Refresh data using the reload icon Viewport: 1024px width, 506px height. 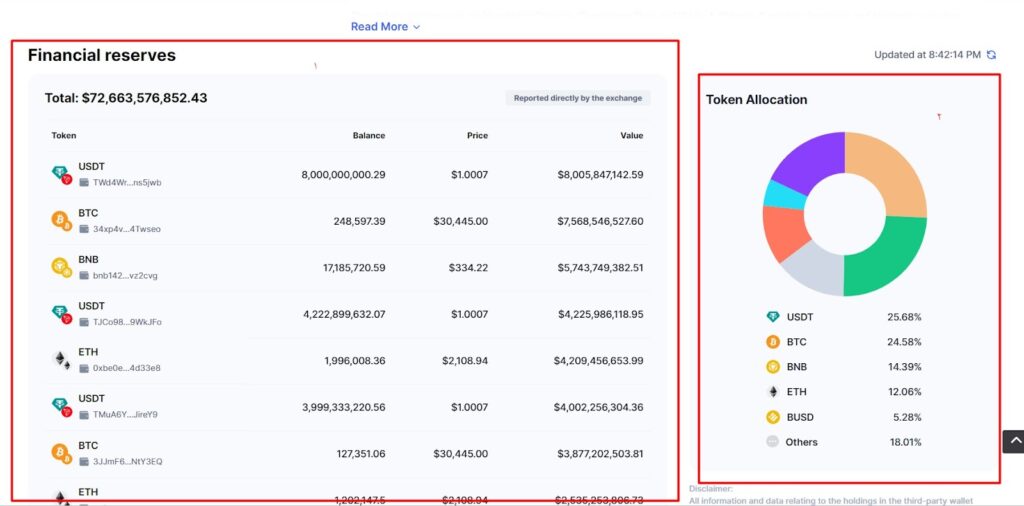[991, 55]
